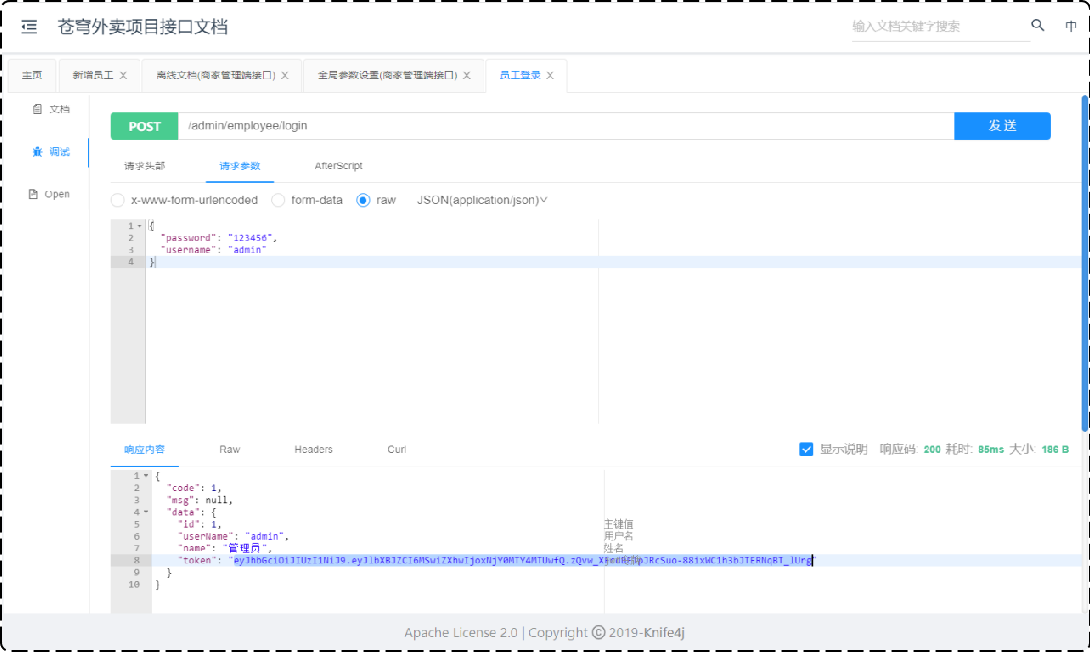1090x652 pixels.
Task: Open the Open sidebar item
Action: [50, 194]
